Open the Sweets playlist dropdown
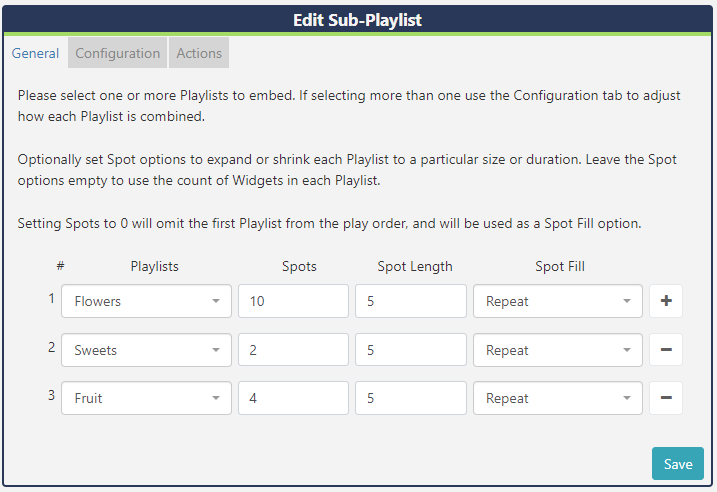717x492 pixels. (146, 350)
